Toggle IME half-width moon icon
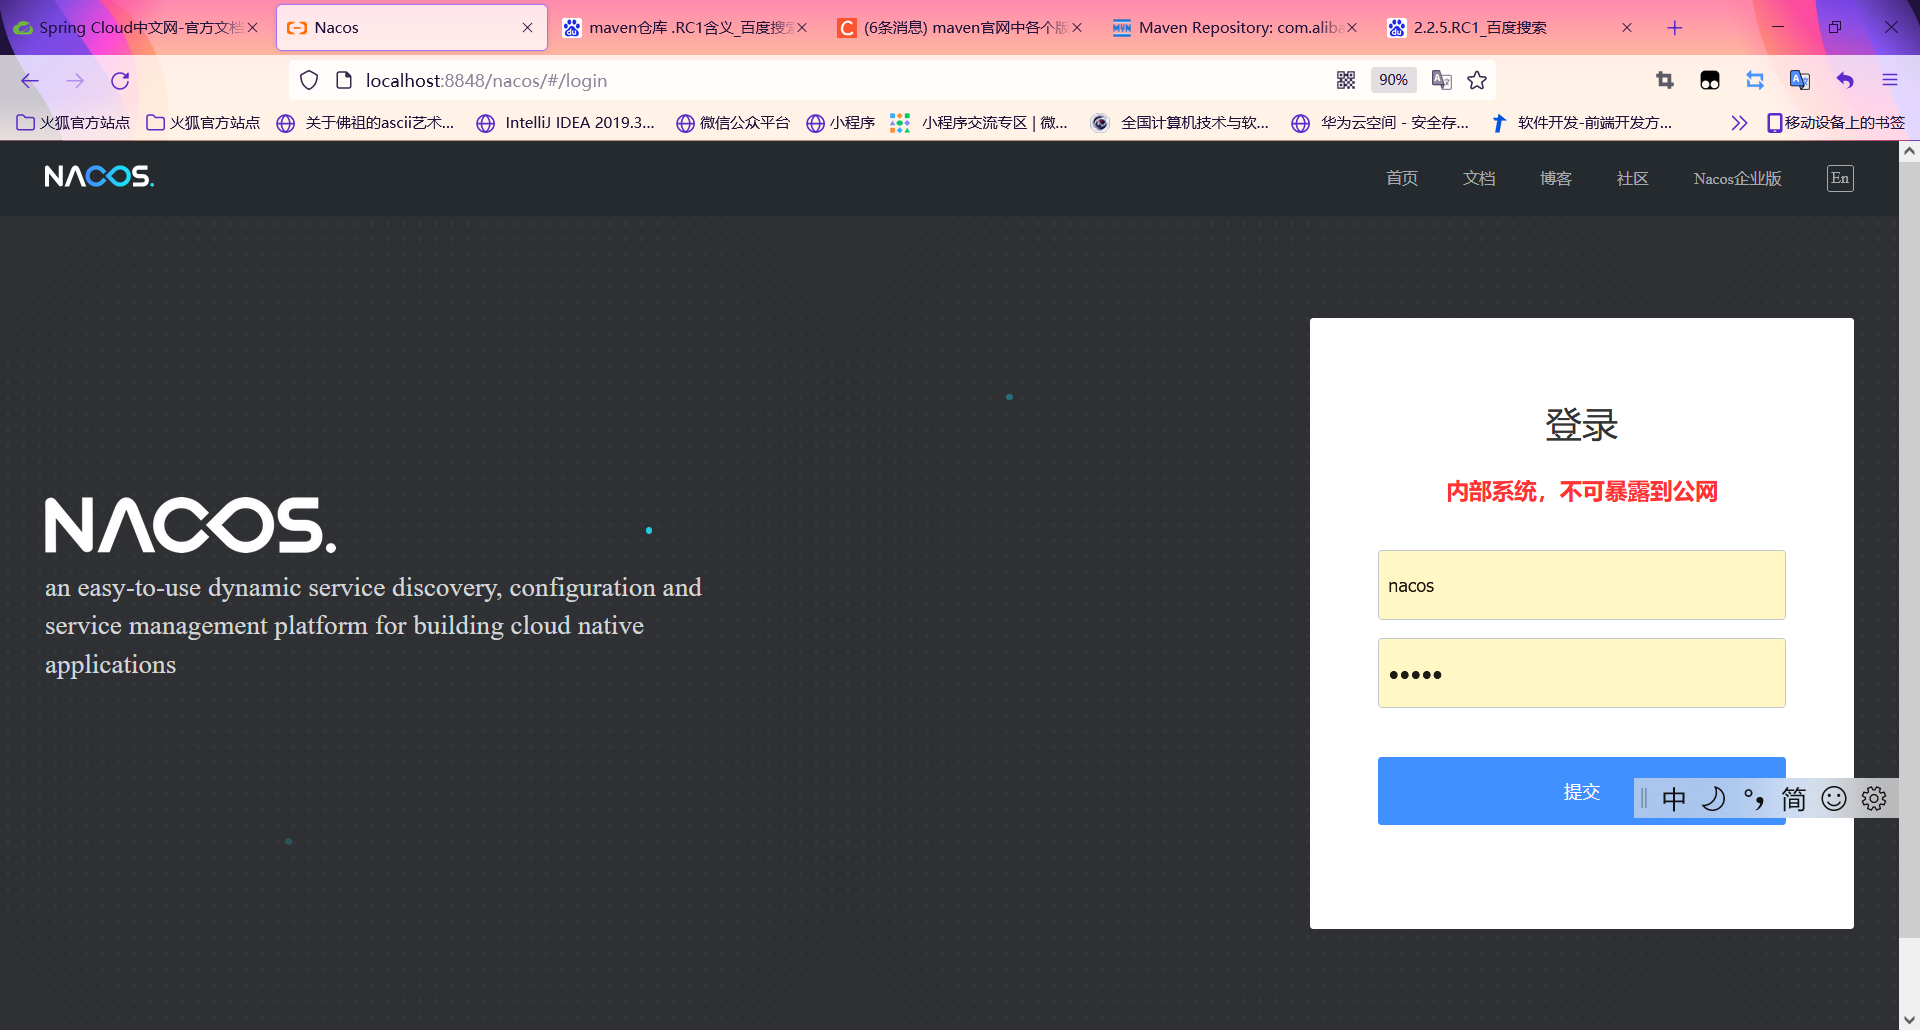The height and width of the screenshot is (1030, 1920). pos(1714,799)
